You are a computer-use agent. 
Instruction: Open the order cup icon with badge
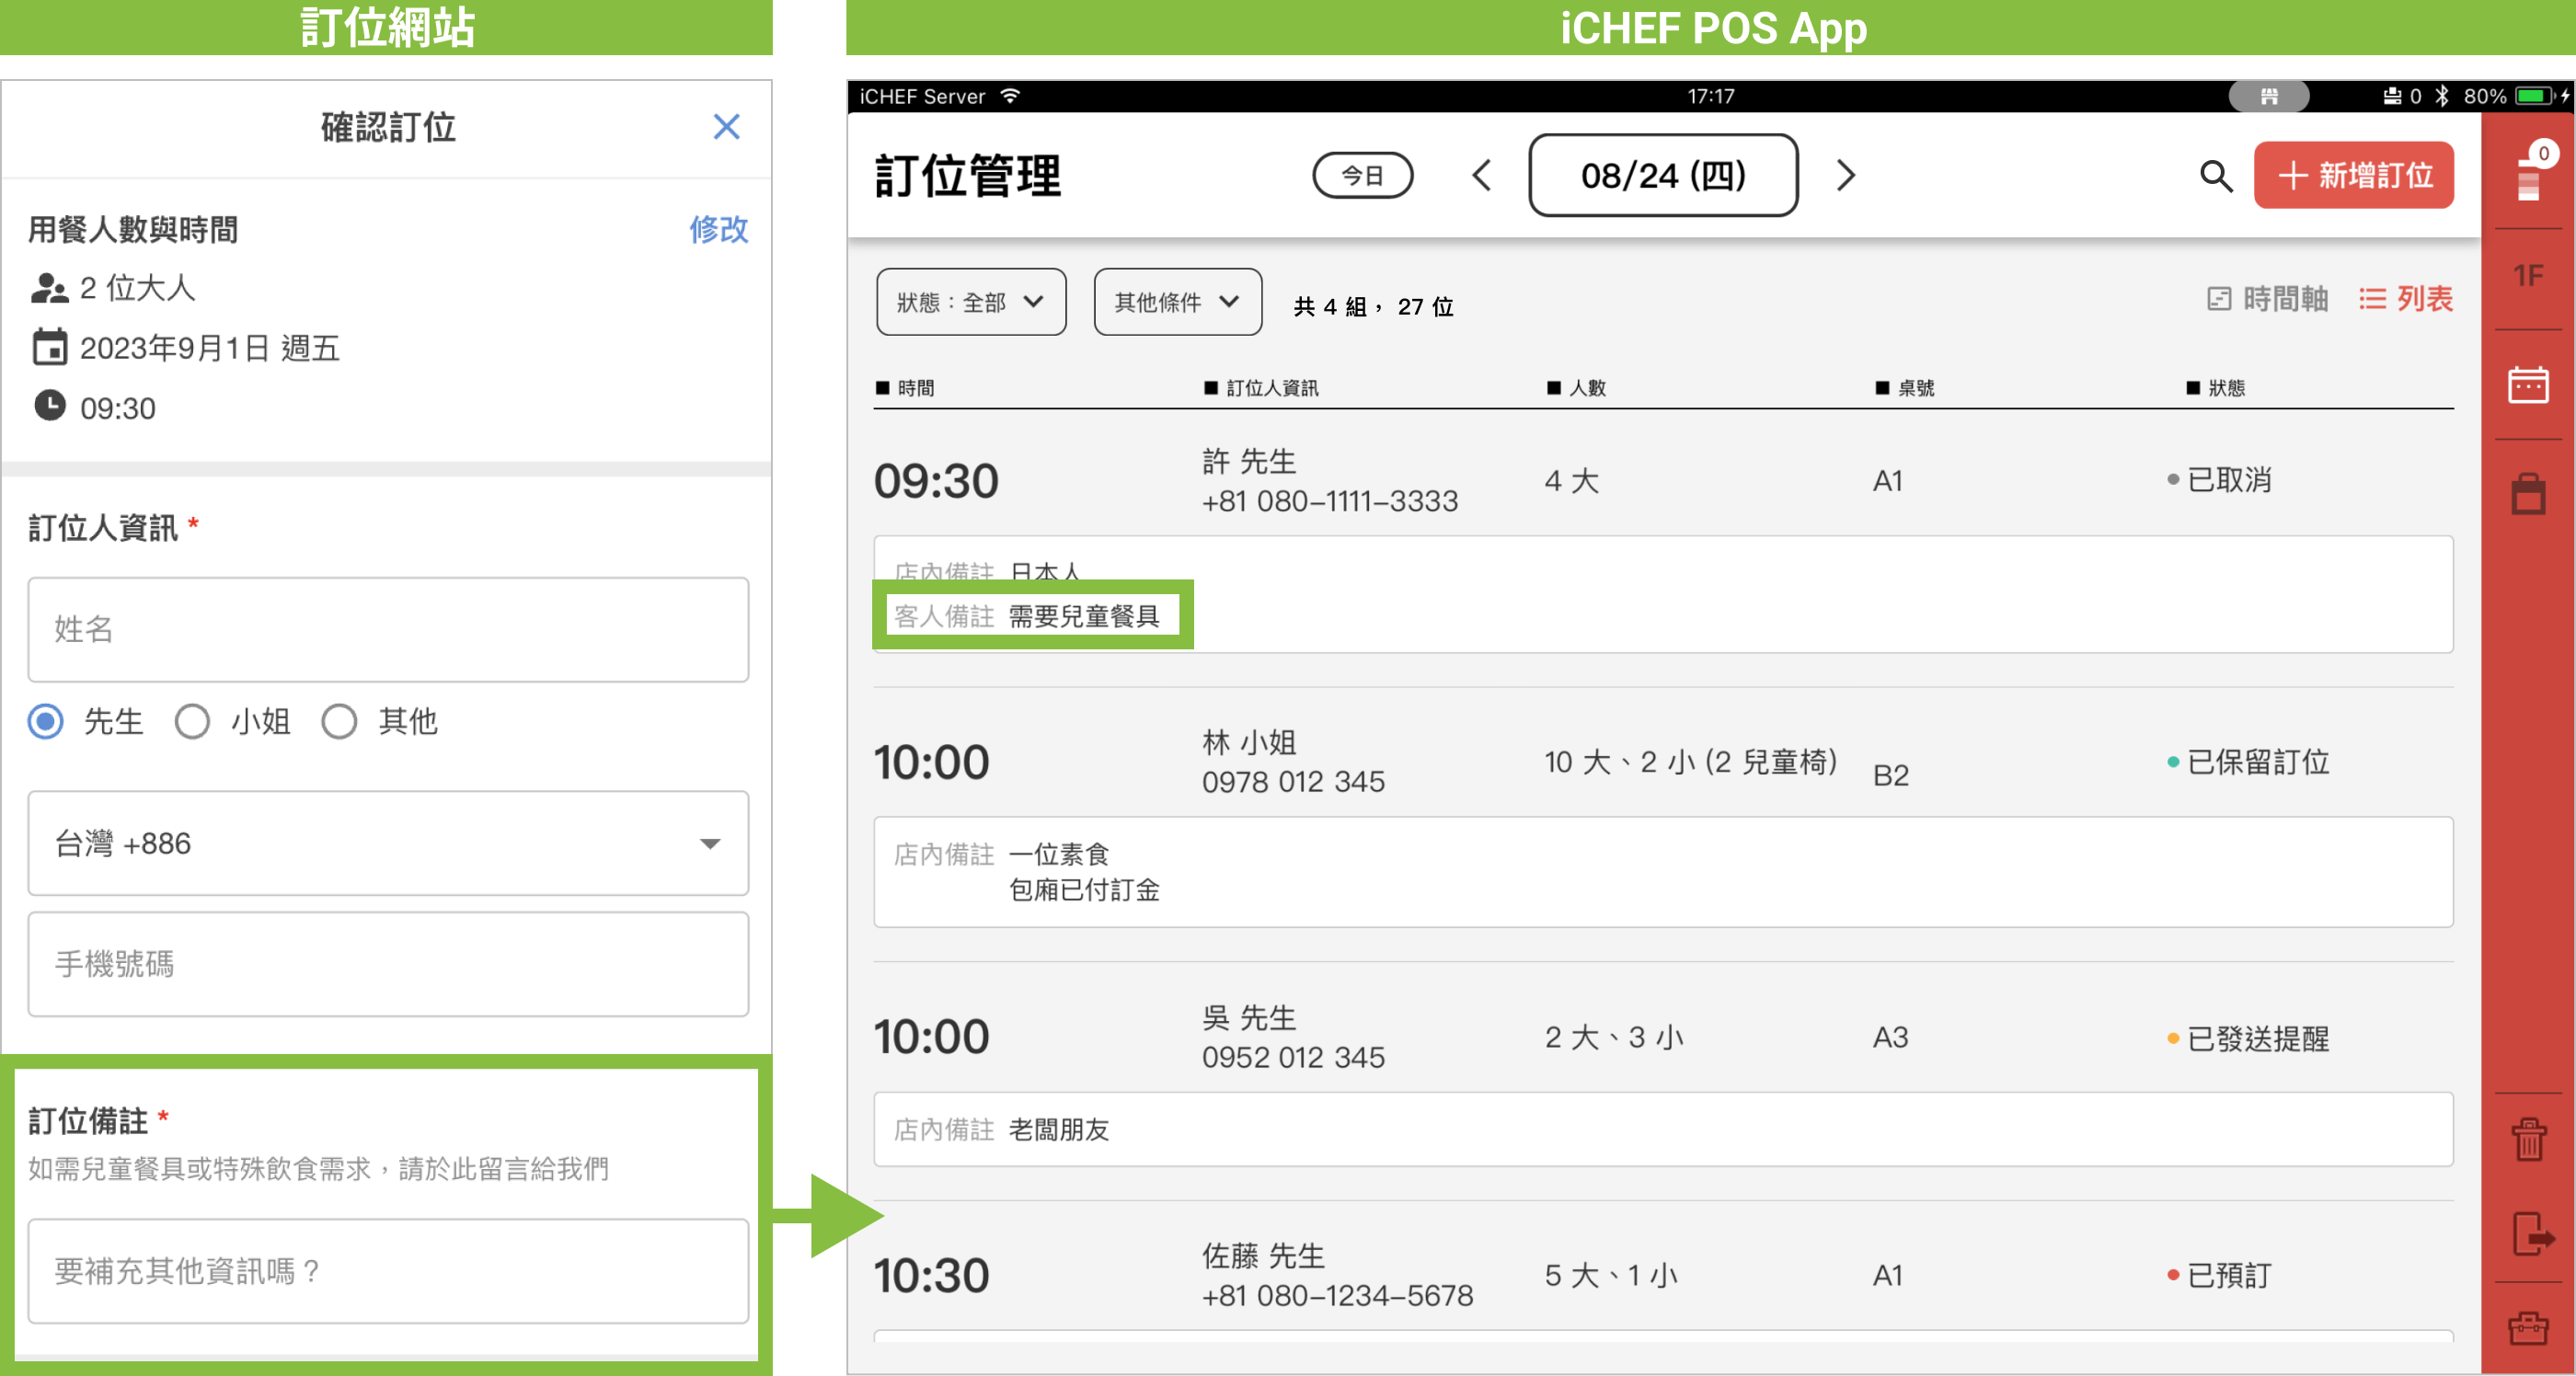[2529, 176]
